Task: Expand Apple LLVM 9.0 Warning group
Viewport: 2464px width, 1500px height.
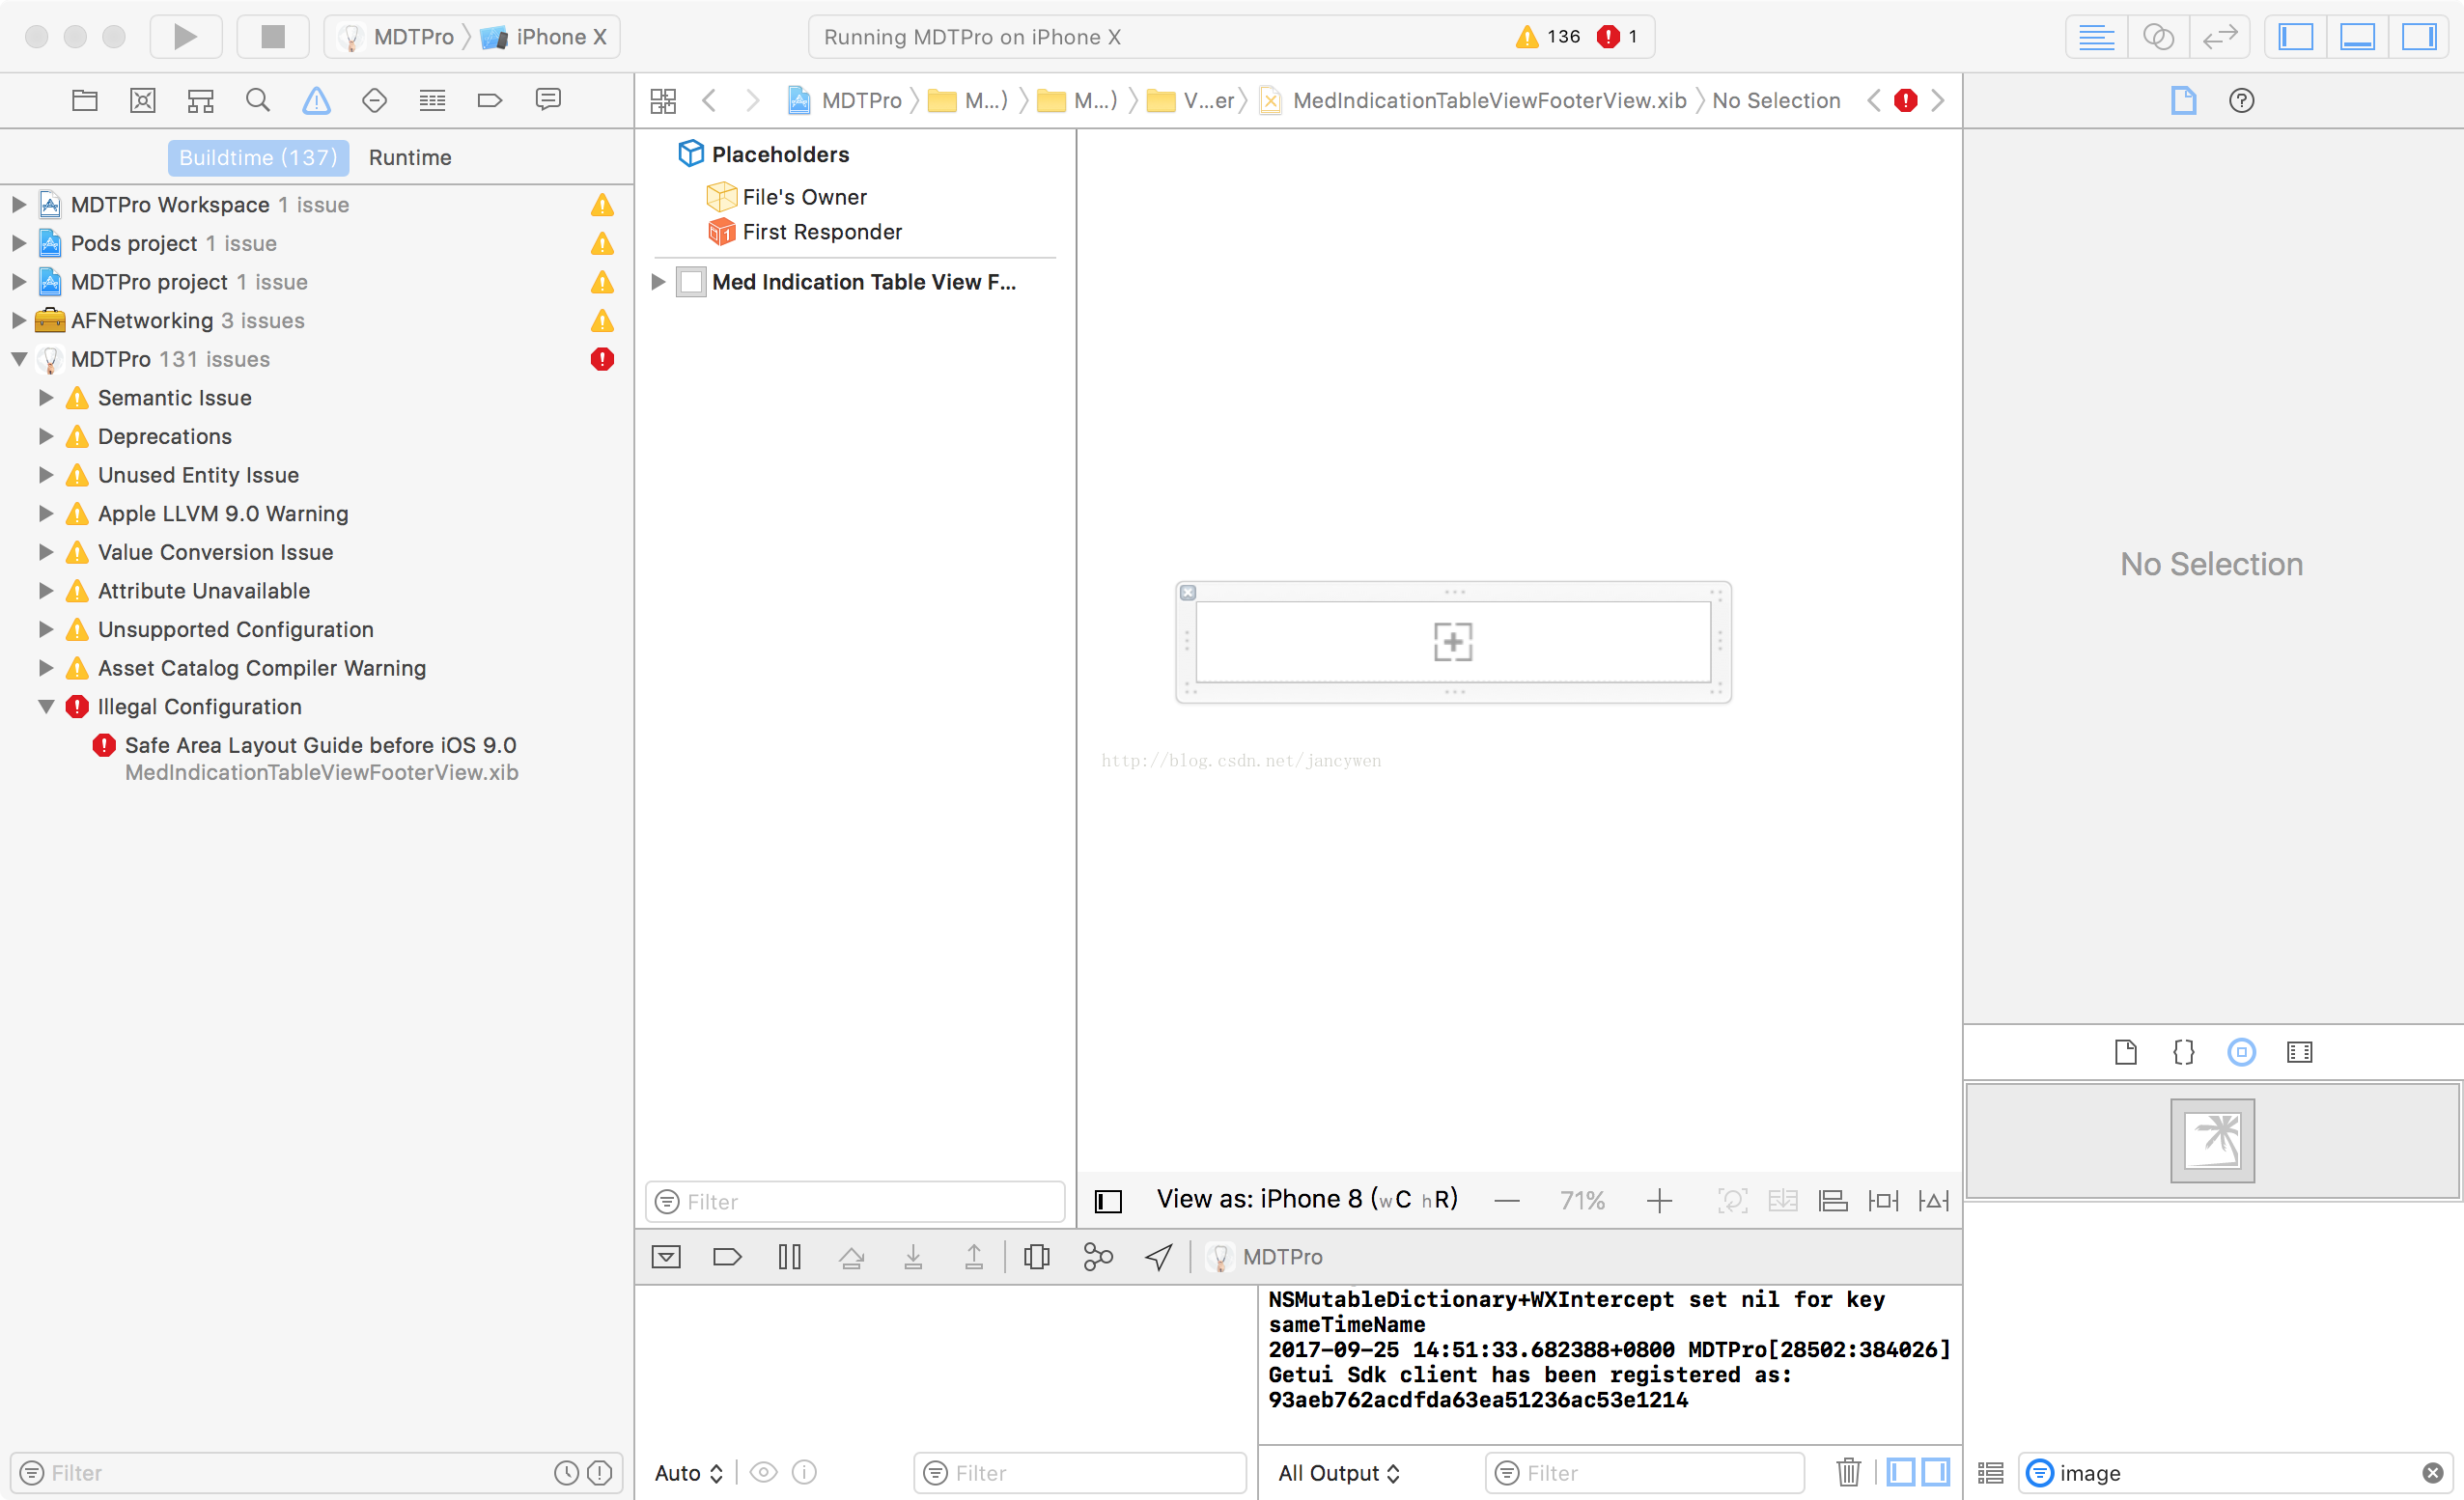Action: pyautogui.click(x=45, y=513)
